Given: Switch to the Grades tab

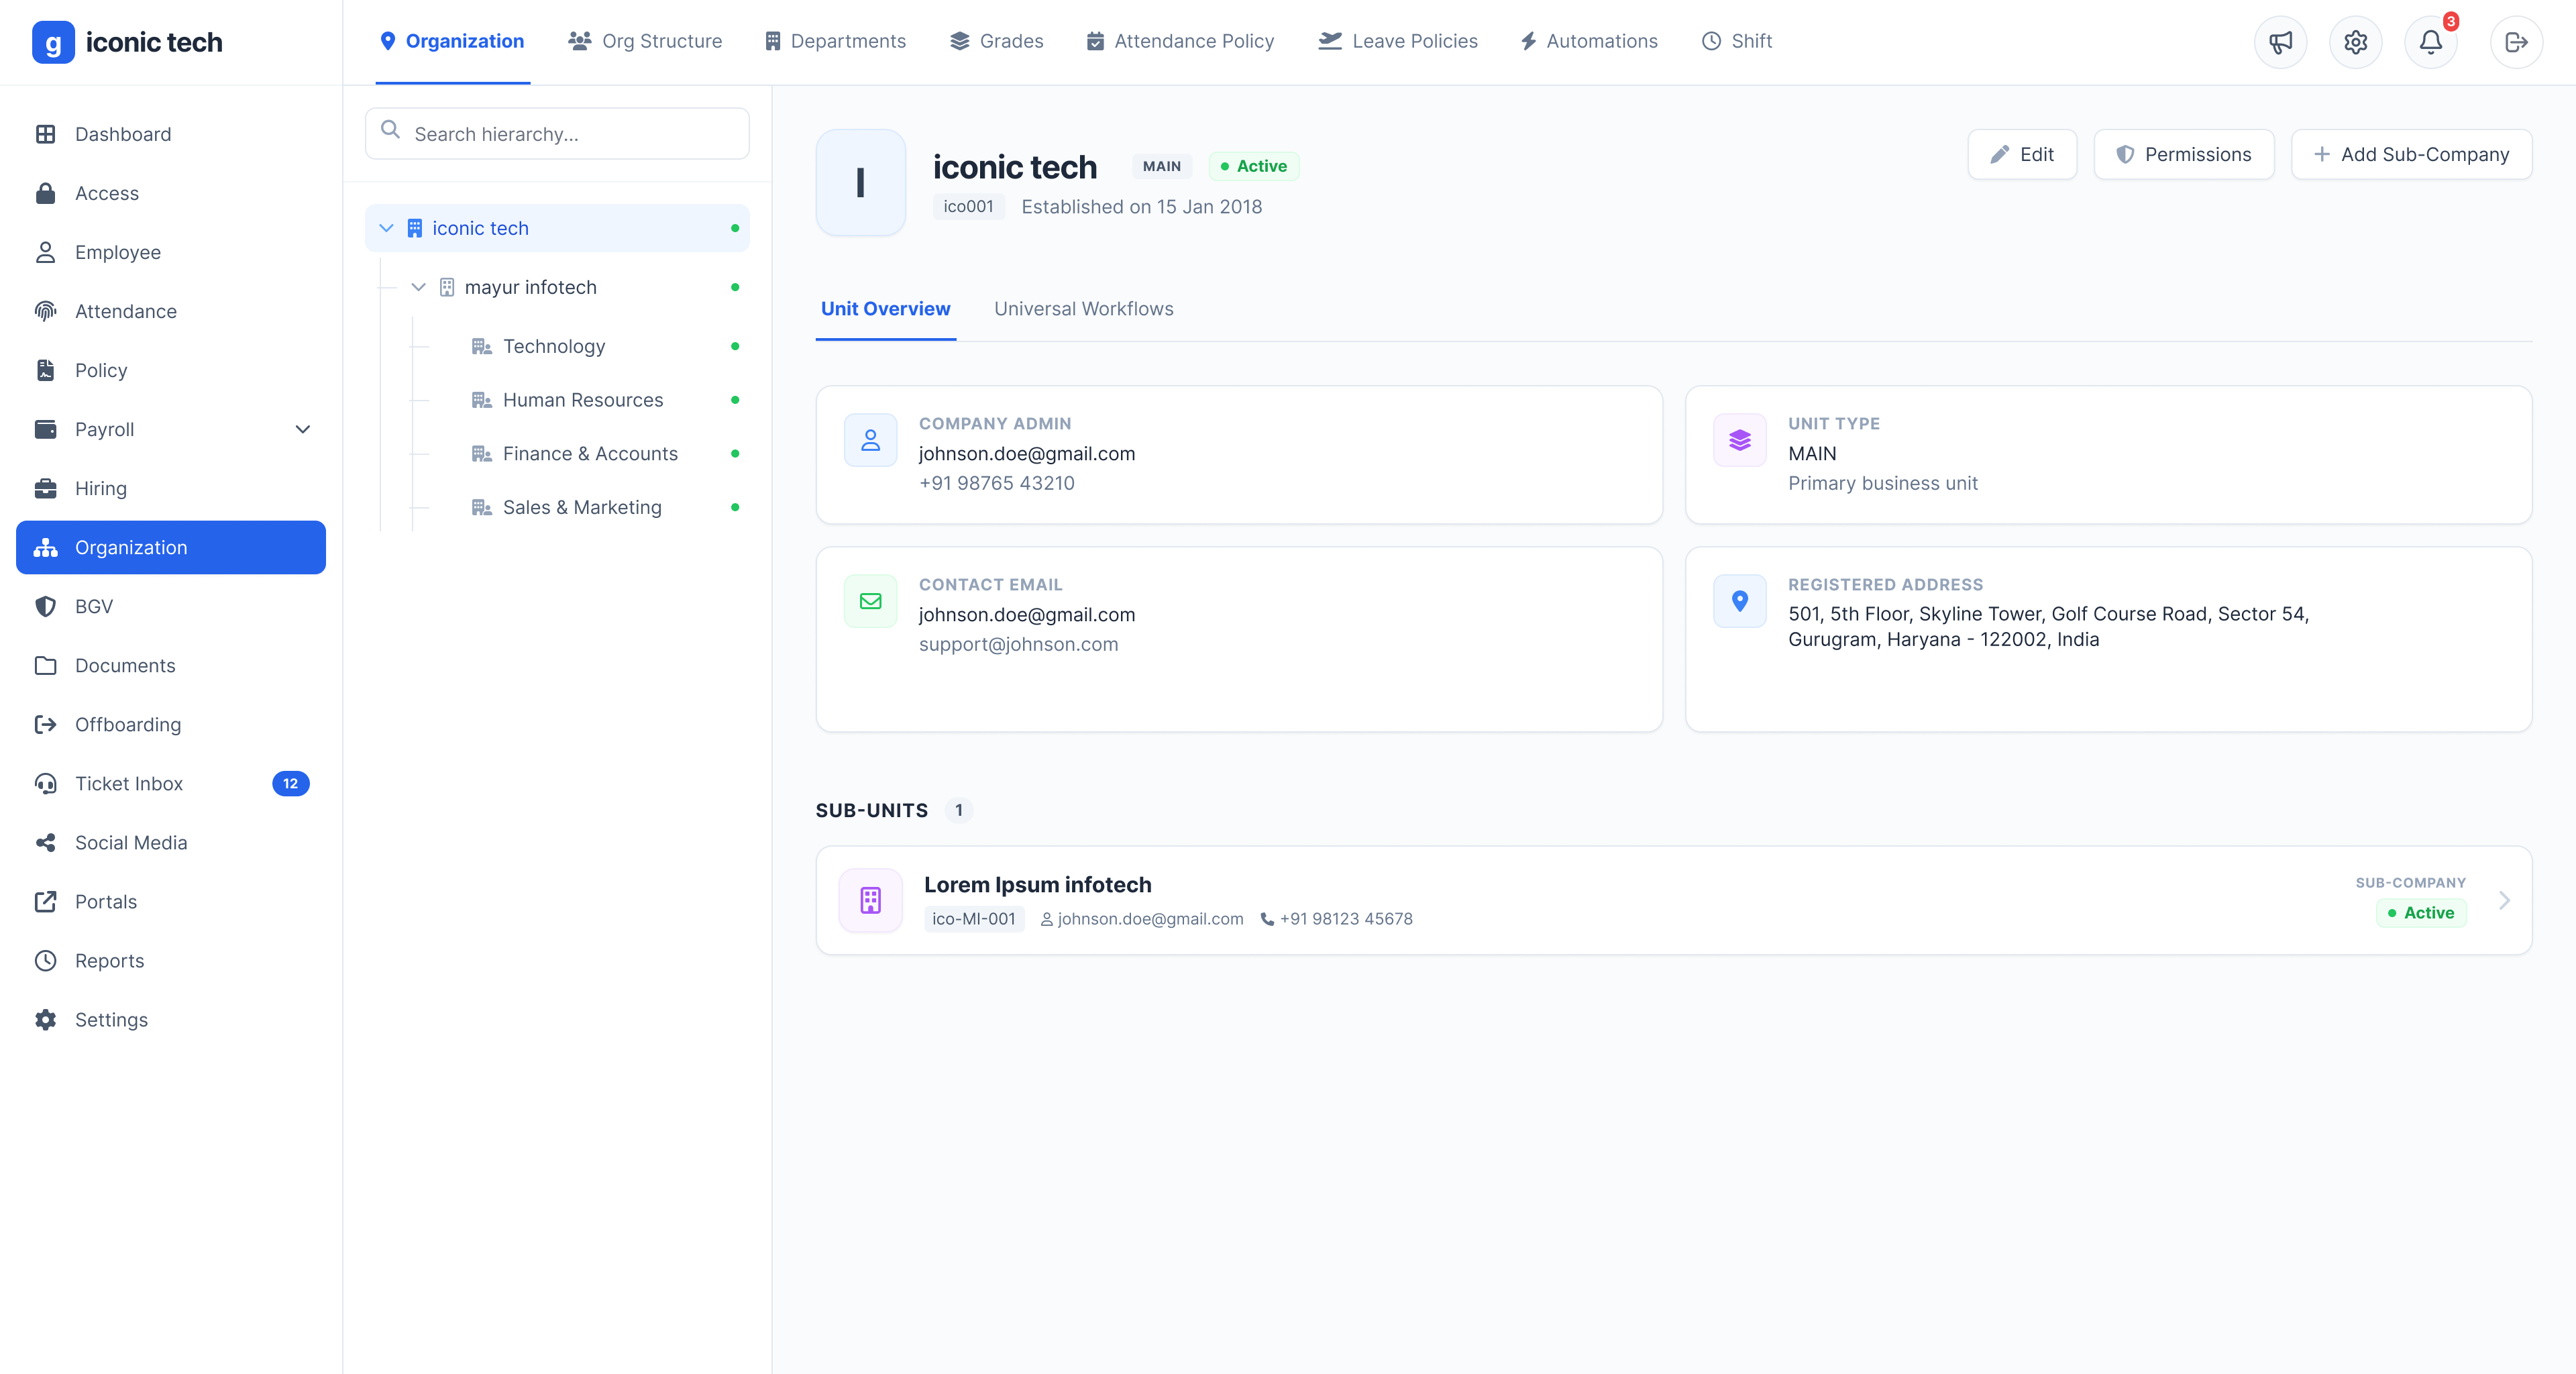Looking at the screenshot, I should point(996,41).
